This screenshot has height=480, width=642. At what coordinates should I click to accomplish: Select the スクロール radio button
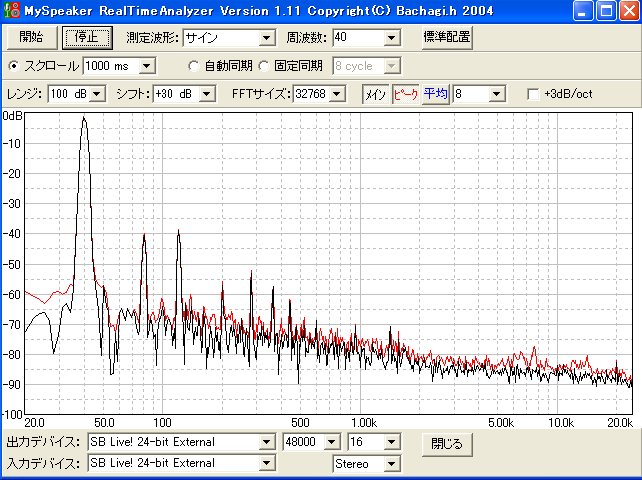point(14,65)
